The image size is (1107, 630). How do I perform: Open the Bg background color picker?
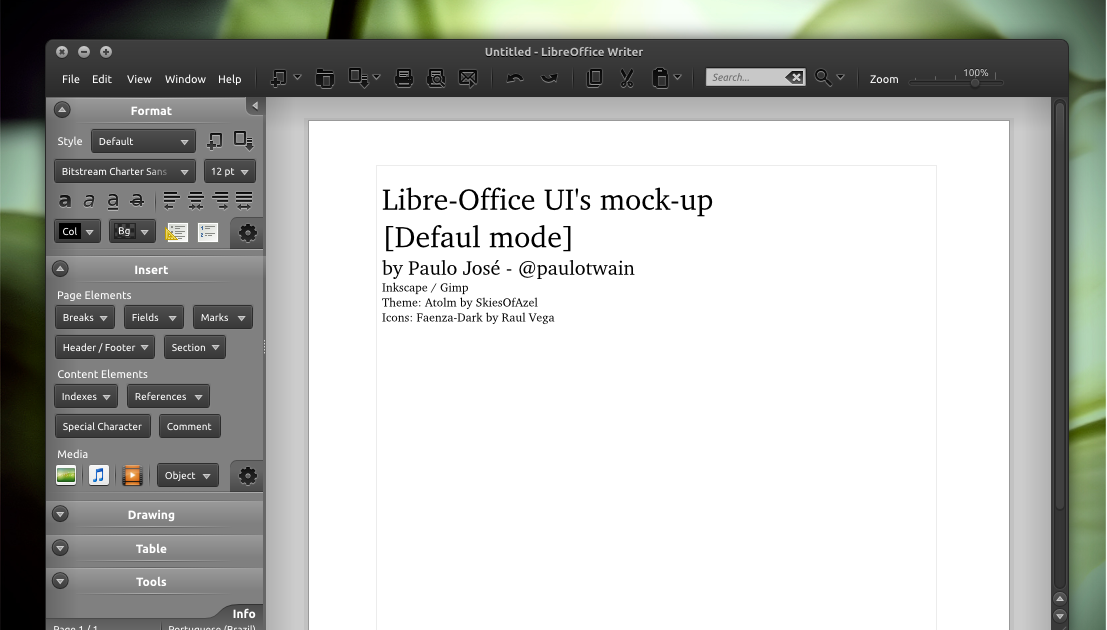132,232
